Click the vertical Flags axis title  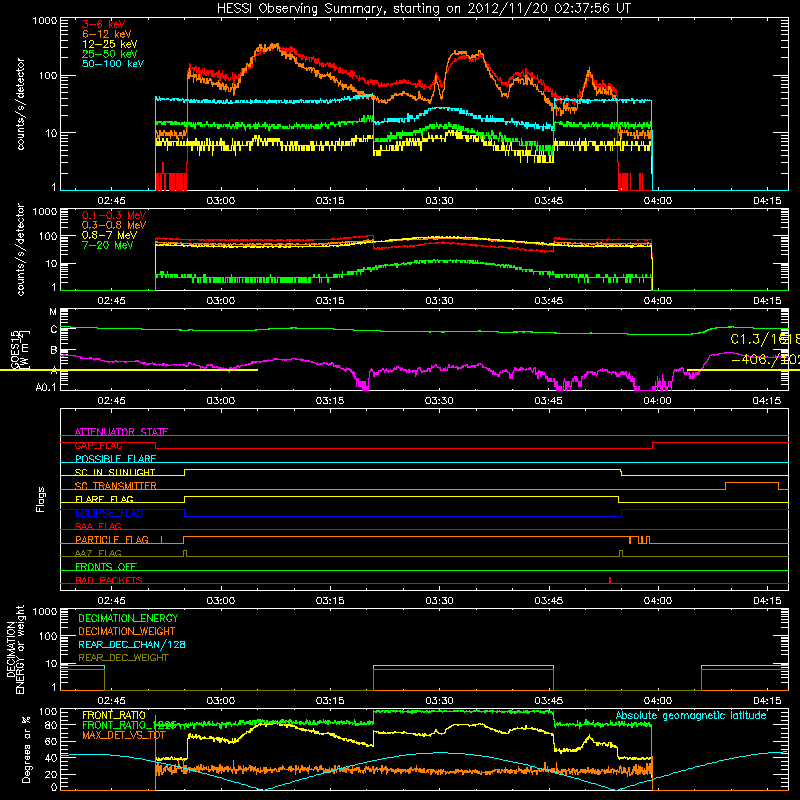tap(41, 499)
